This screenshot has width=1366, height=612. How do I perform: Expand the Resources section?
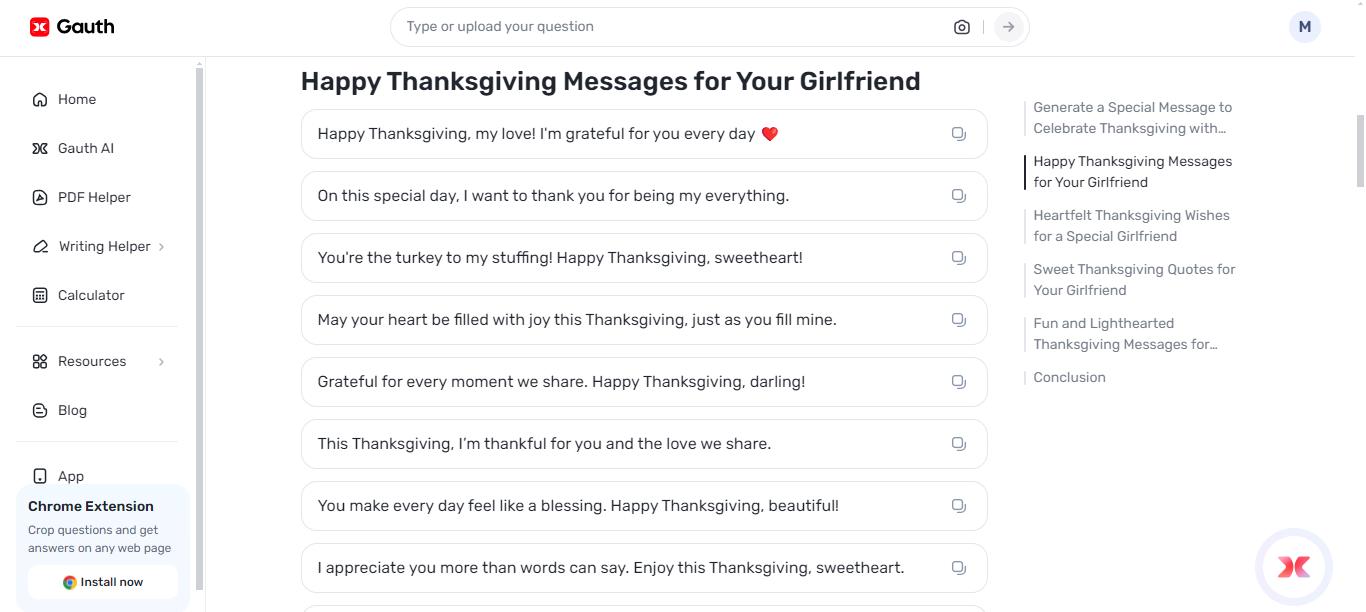[x=92, y=361]
